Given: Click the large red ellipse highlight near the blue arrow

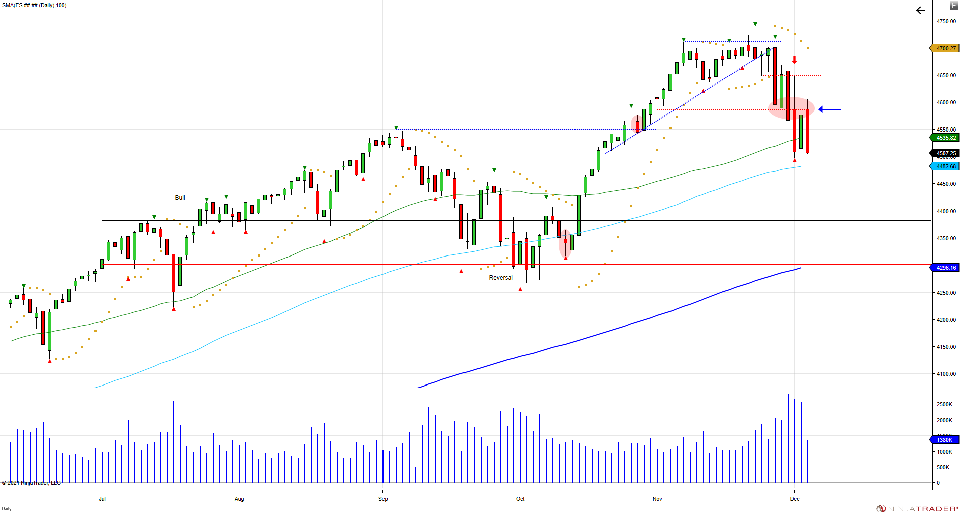Looking at the screenshot, I should click(790, 108).
